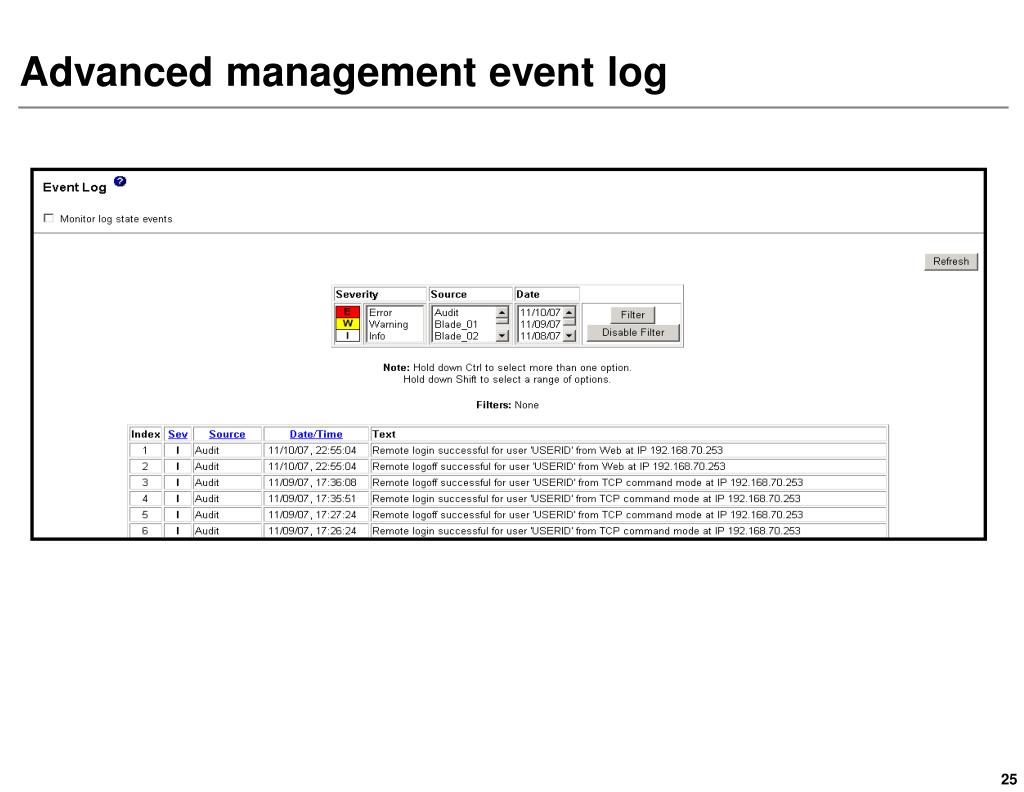Click index 2 event text about Web logoff
Image resolution: width=1024 pixels, height=792 pixels.
coord(549,467)
